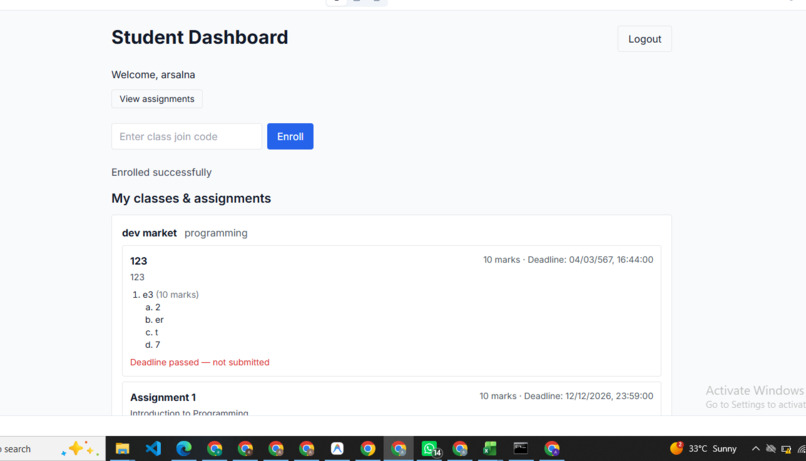Click the sparkle search highlights icon
This screenshot has height=461, width=806.
pyautogui.click(x=80, y=449)
